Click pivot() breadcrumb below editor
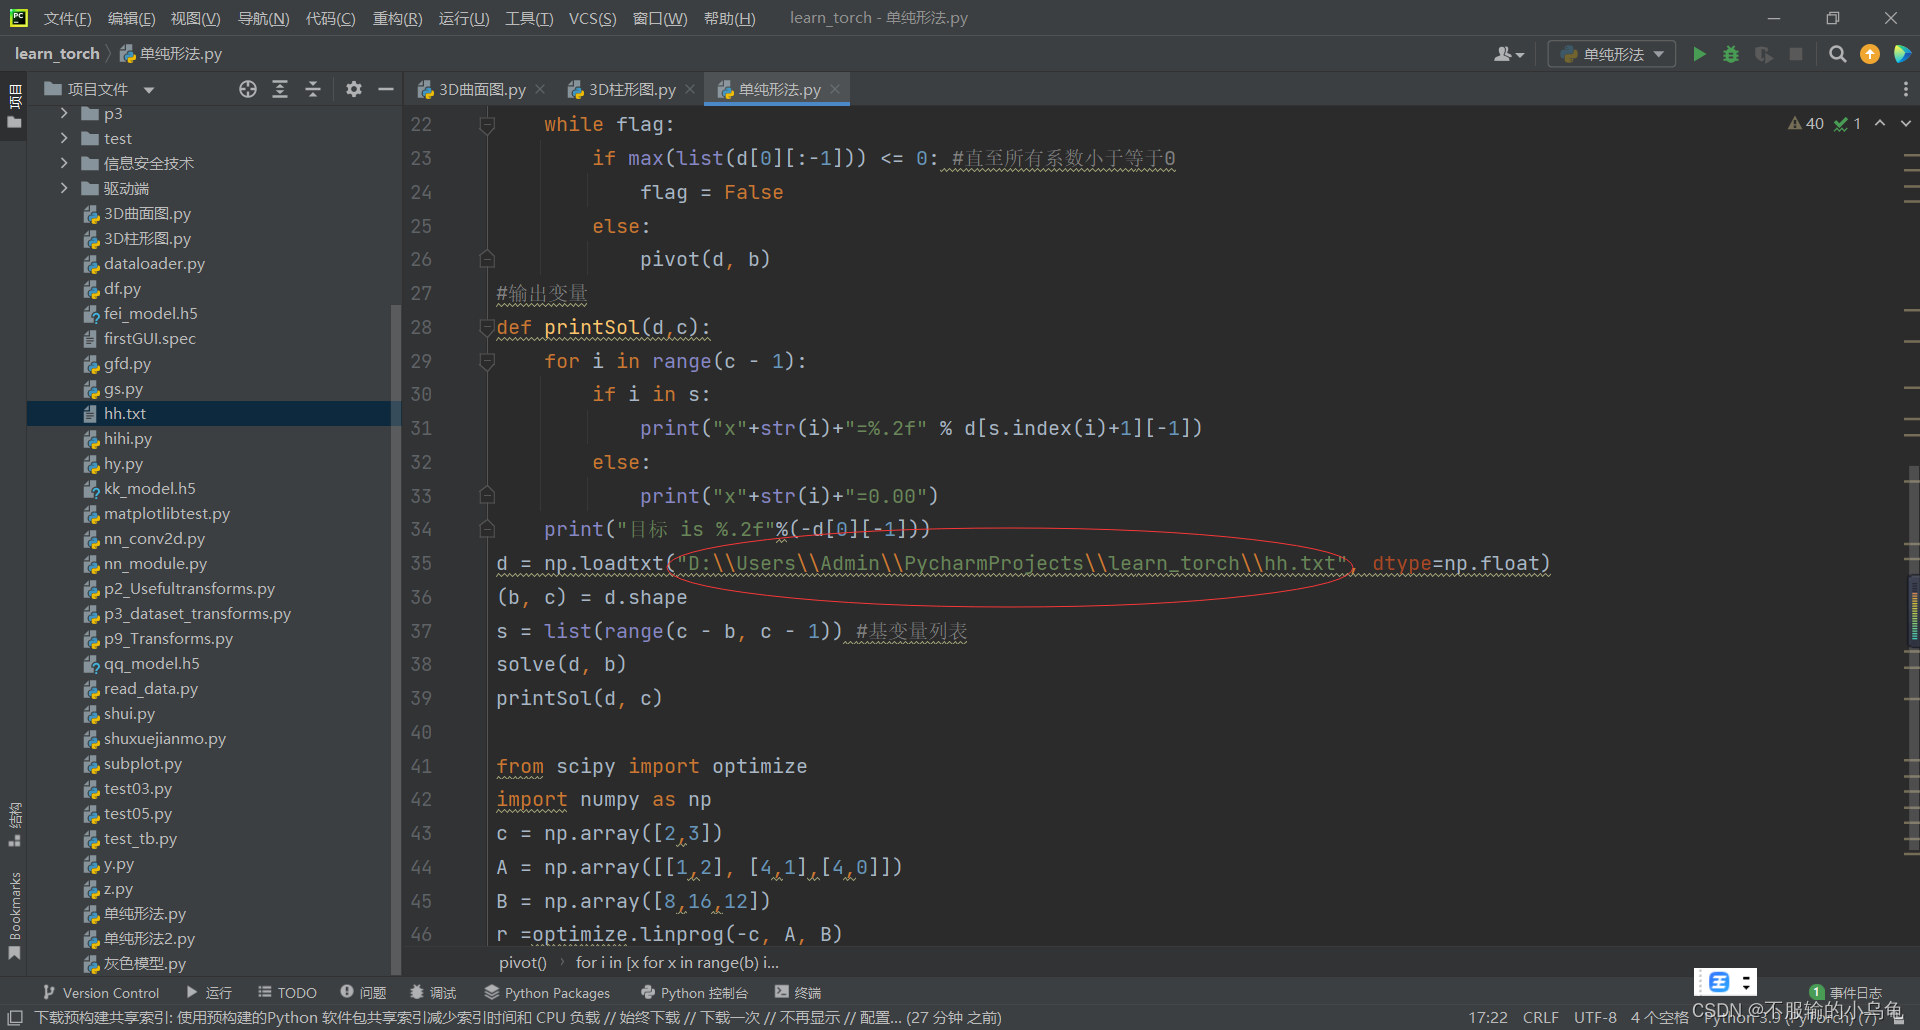This screenshot has width=1920, height=1030. [523, 963]
